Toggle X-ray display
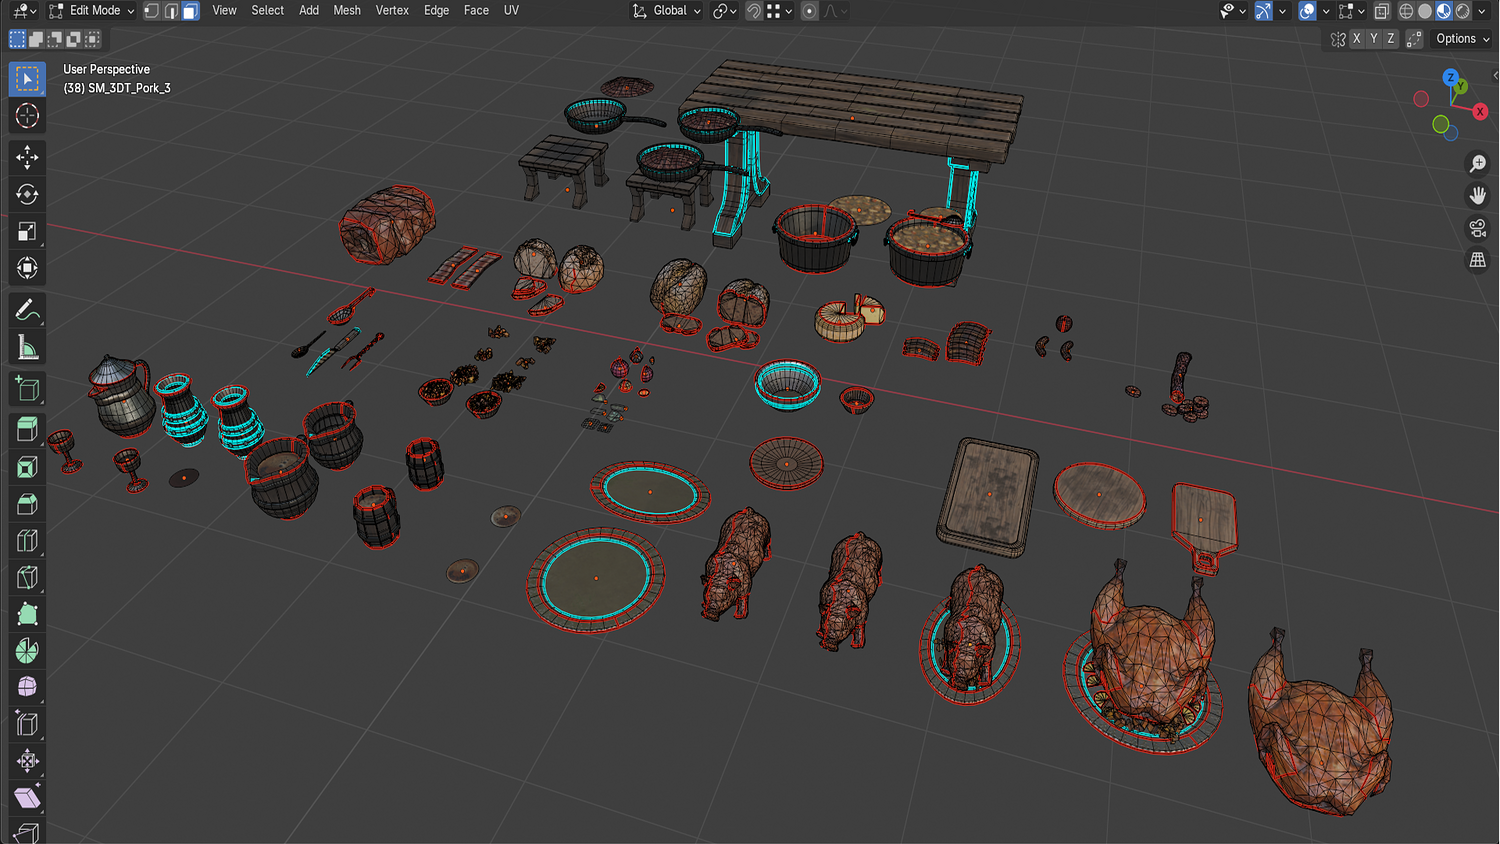This screenshot has height=844, width=1500. click(x=1382, y=11)
